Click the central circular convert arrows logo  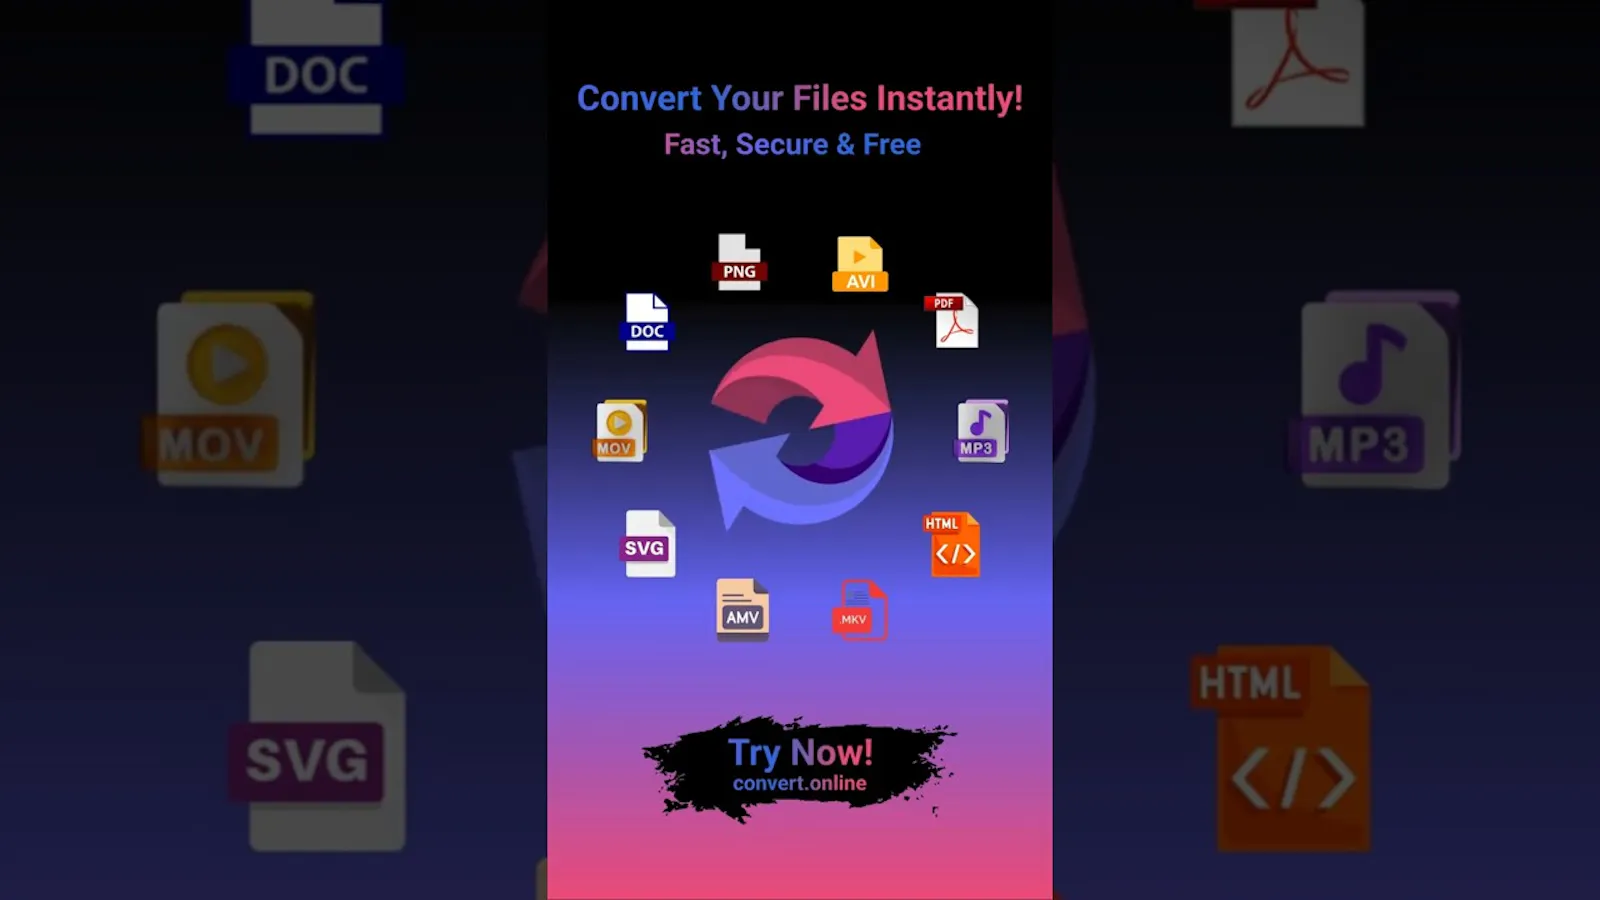point(800,430)
